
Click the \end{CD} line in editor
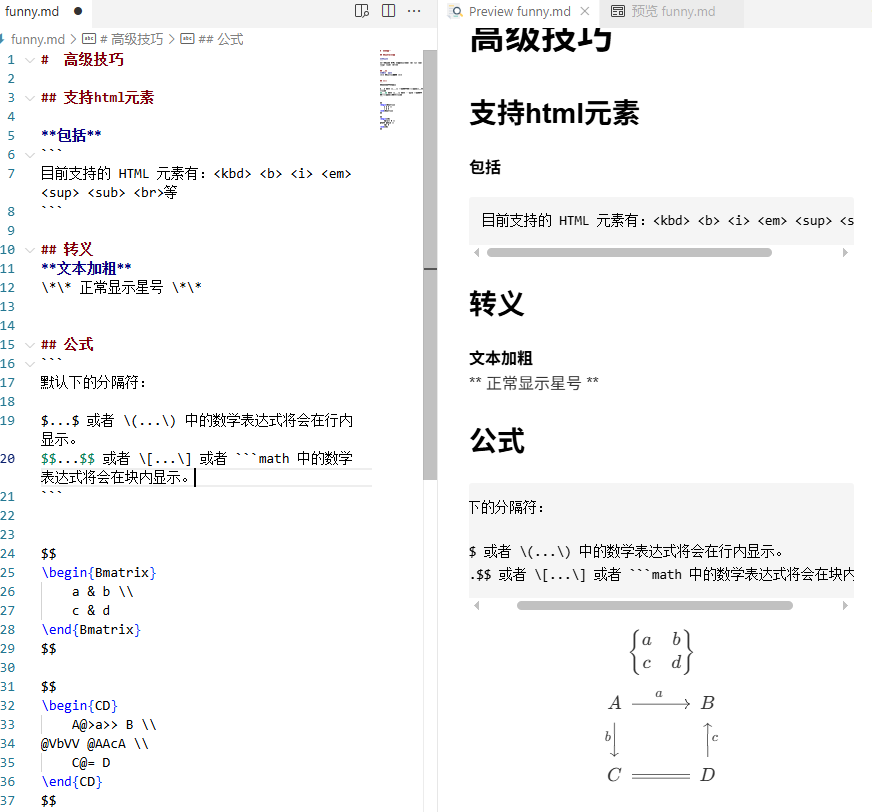coord(72,782)
